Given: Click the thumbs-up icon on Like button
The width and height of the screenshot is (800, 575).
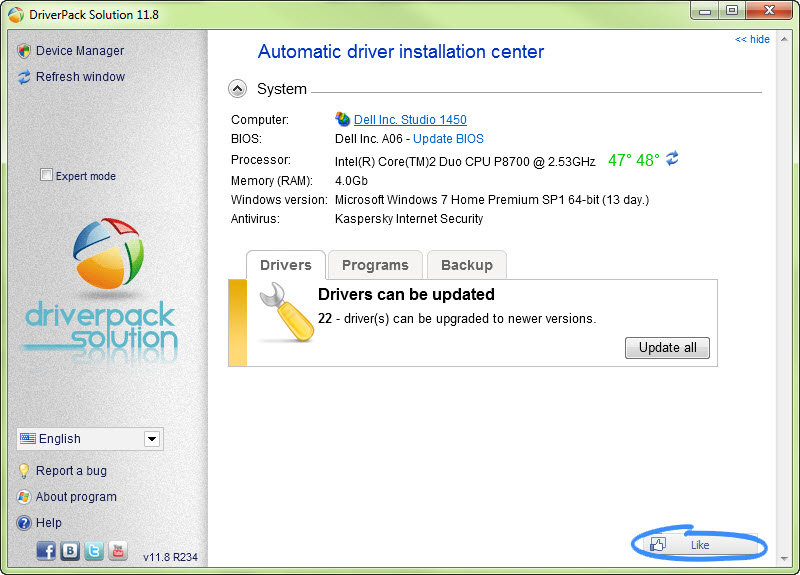Looking at the screenshot, I should tap(658, 545).
